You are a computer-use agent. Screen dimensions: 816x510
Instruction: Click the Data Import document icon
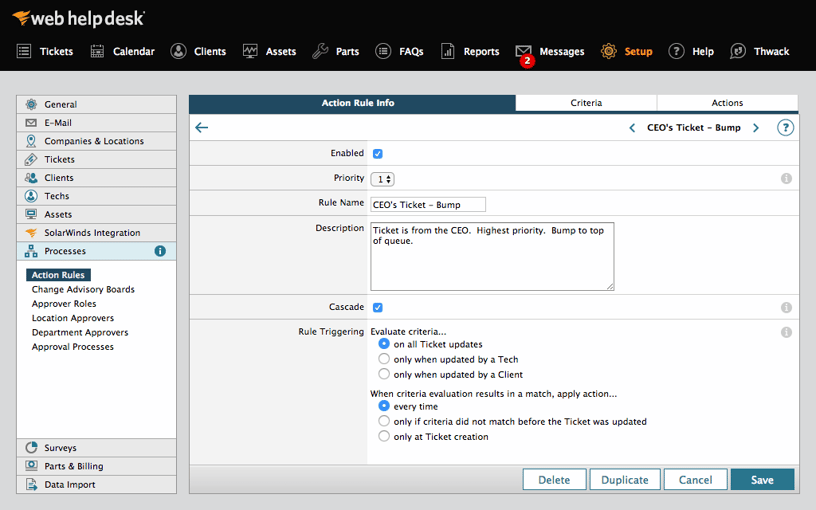pos(31,484)
